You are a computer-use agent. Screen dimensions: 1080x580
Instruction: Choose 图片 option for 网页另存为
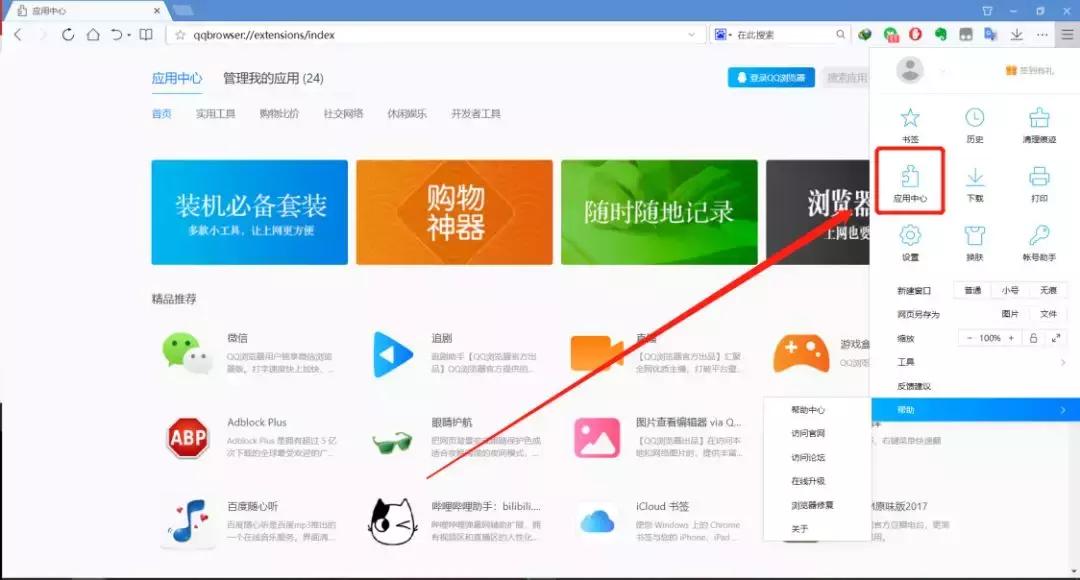click(x=1010, y=314)
